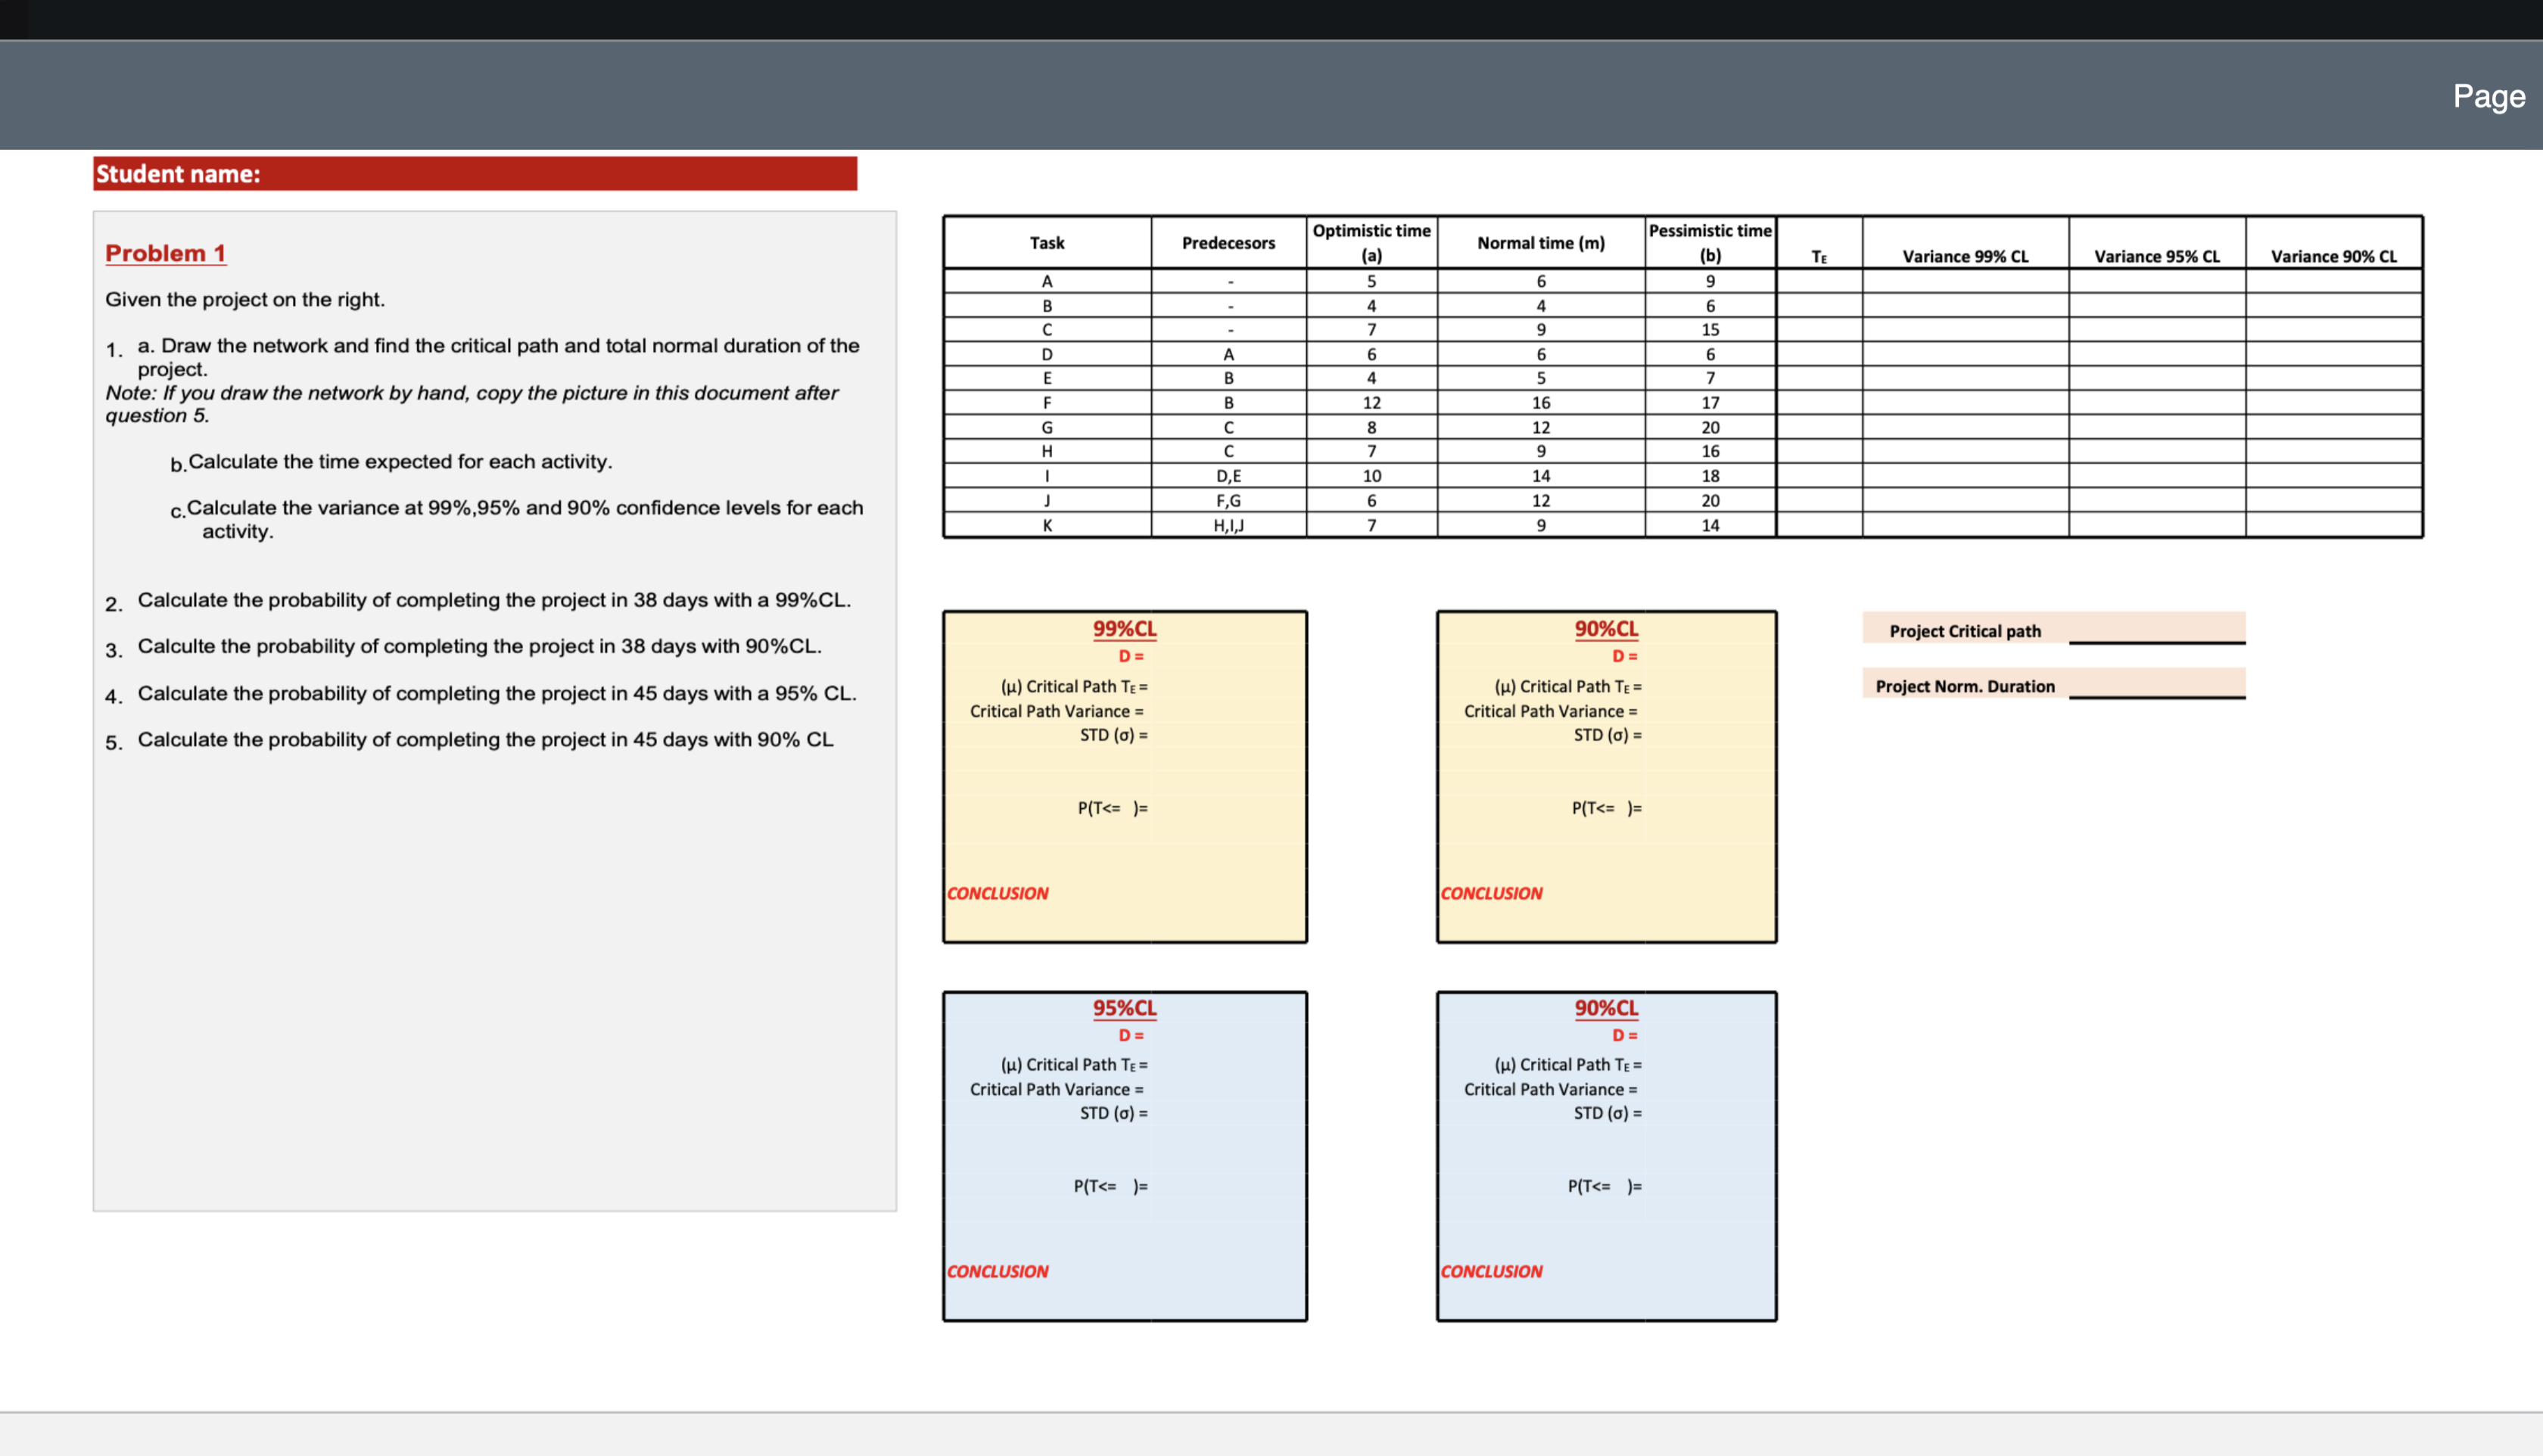Click the Optimistic time (a) column header

1371,243
